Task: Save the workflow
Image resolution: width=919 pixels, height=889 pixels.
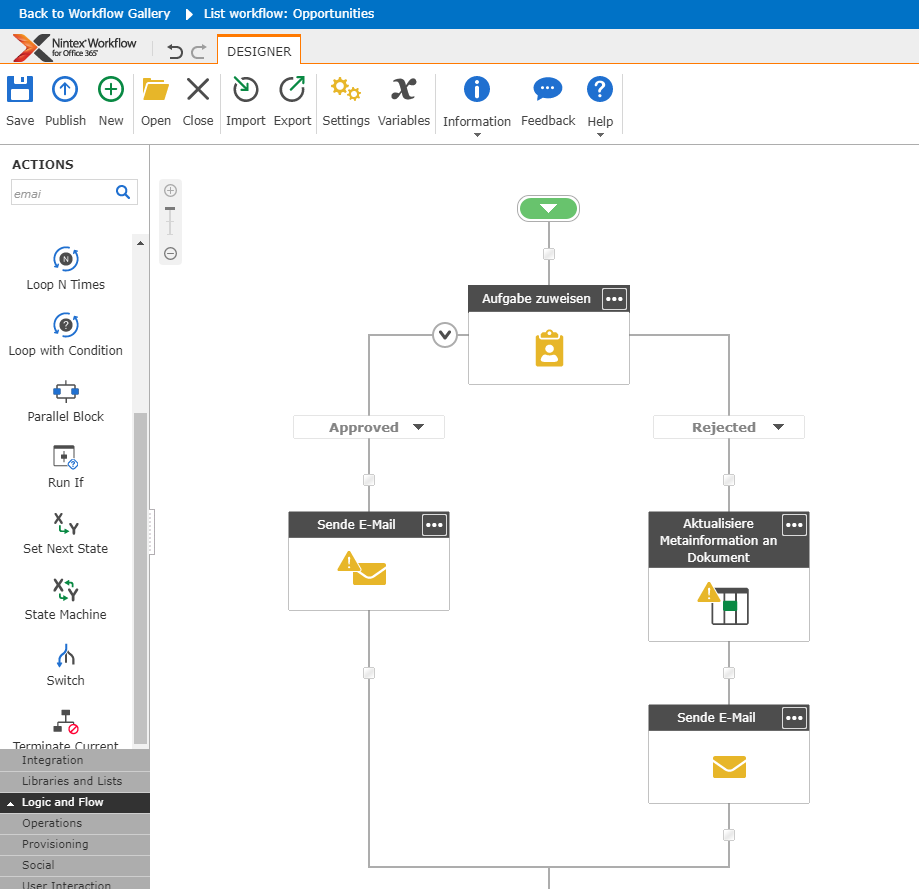Action: point(20,101)
